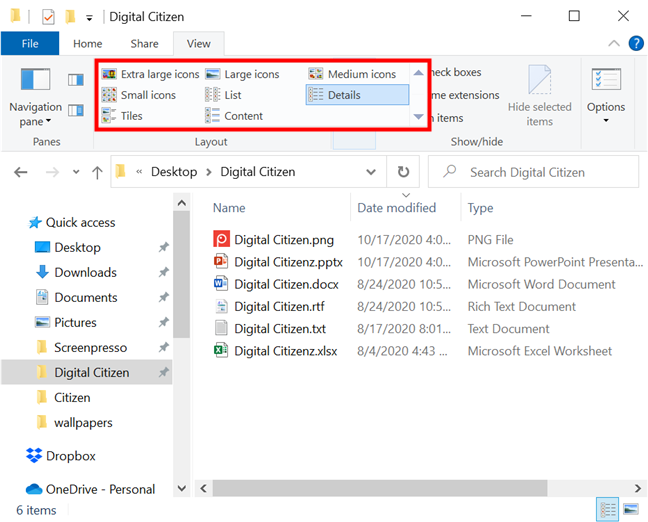Open the Recent locations dropdown
648x522 pixels.
point(76,172)
